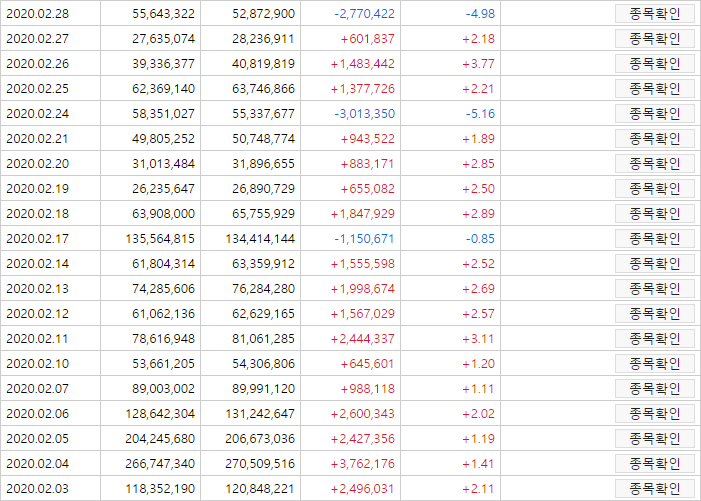Screen dimensions: 701x501
Task: Click the value 49,805,252
Action: coord(163,139)
